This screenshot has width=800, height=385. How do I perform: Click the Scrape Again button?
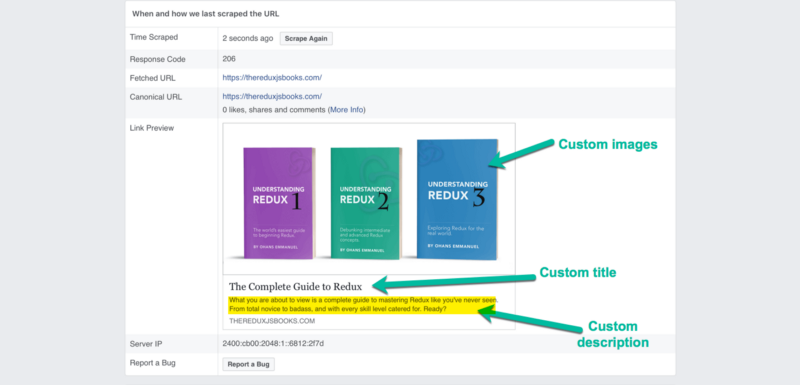pyautogui.click(x=306, y=39)
